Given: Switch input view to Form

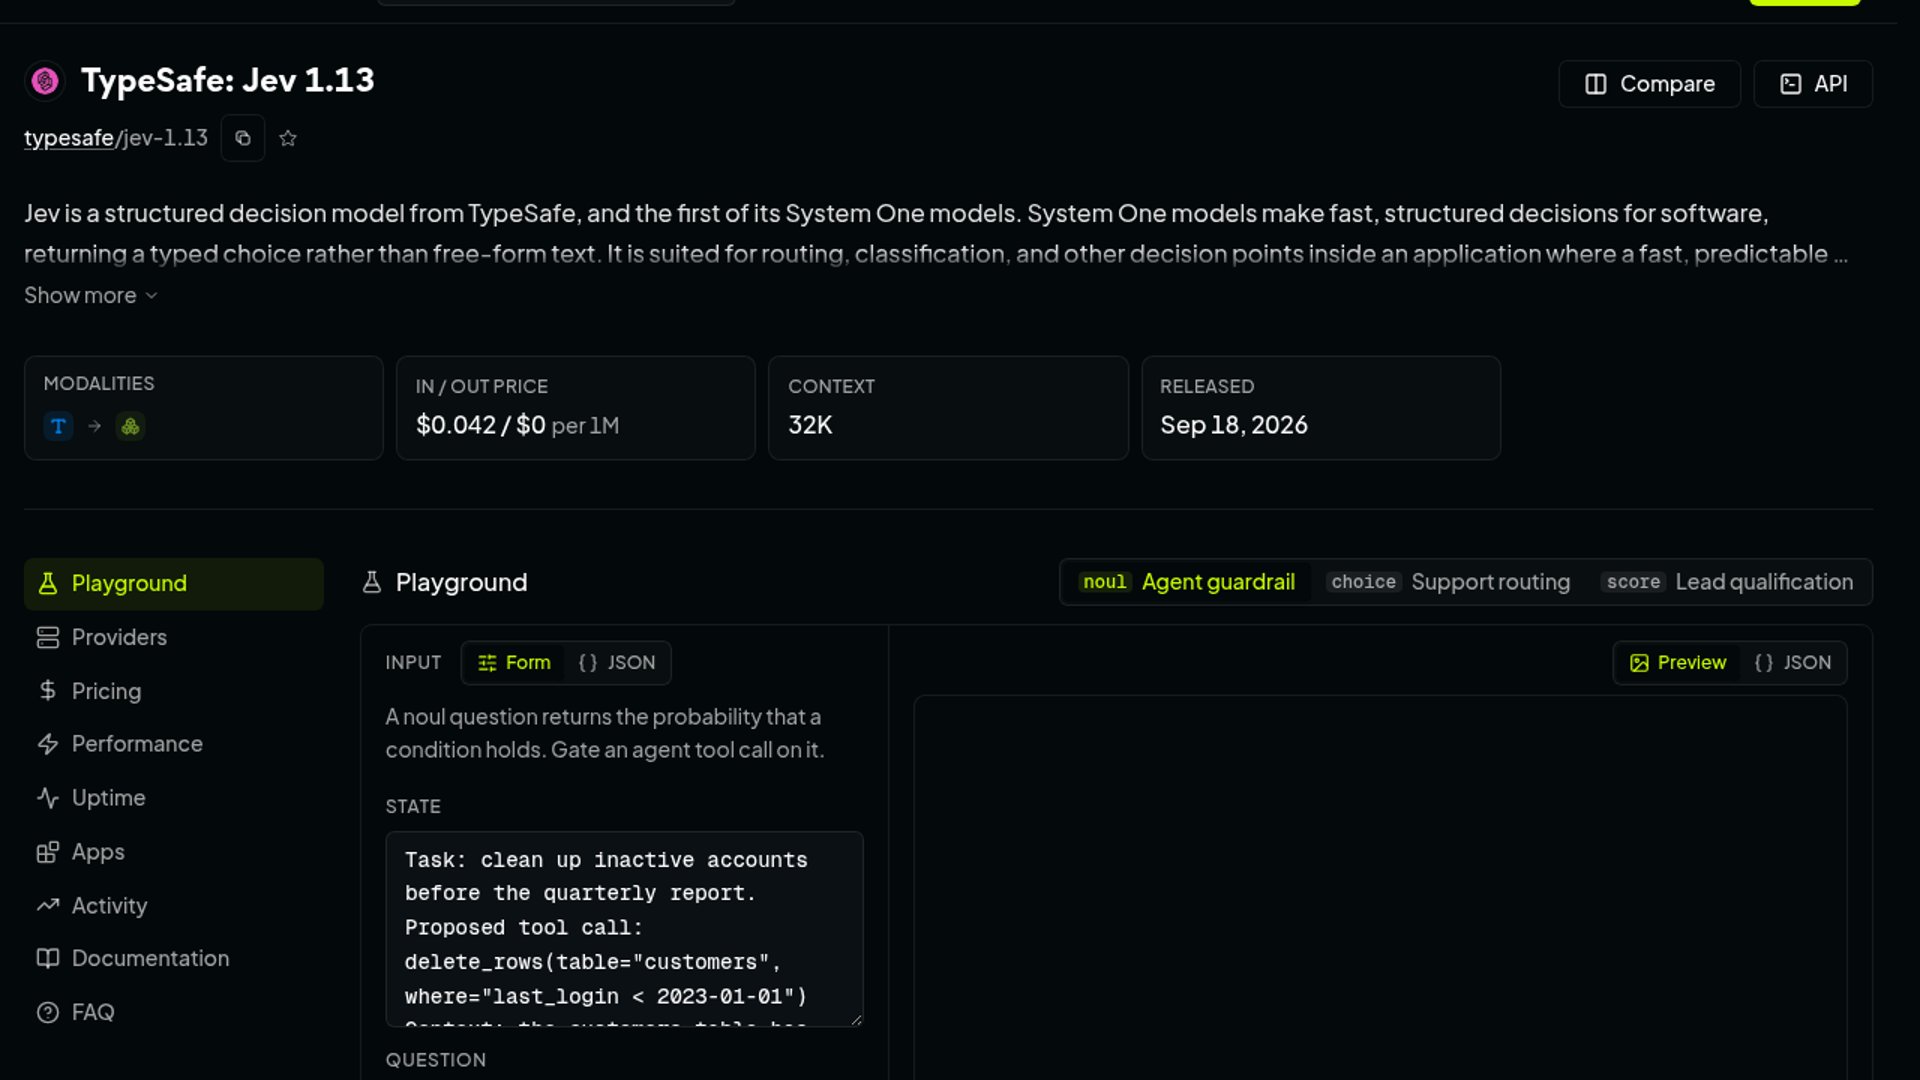Looking at the screenshot, I should tap(514, 663).
